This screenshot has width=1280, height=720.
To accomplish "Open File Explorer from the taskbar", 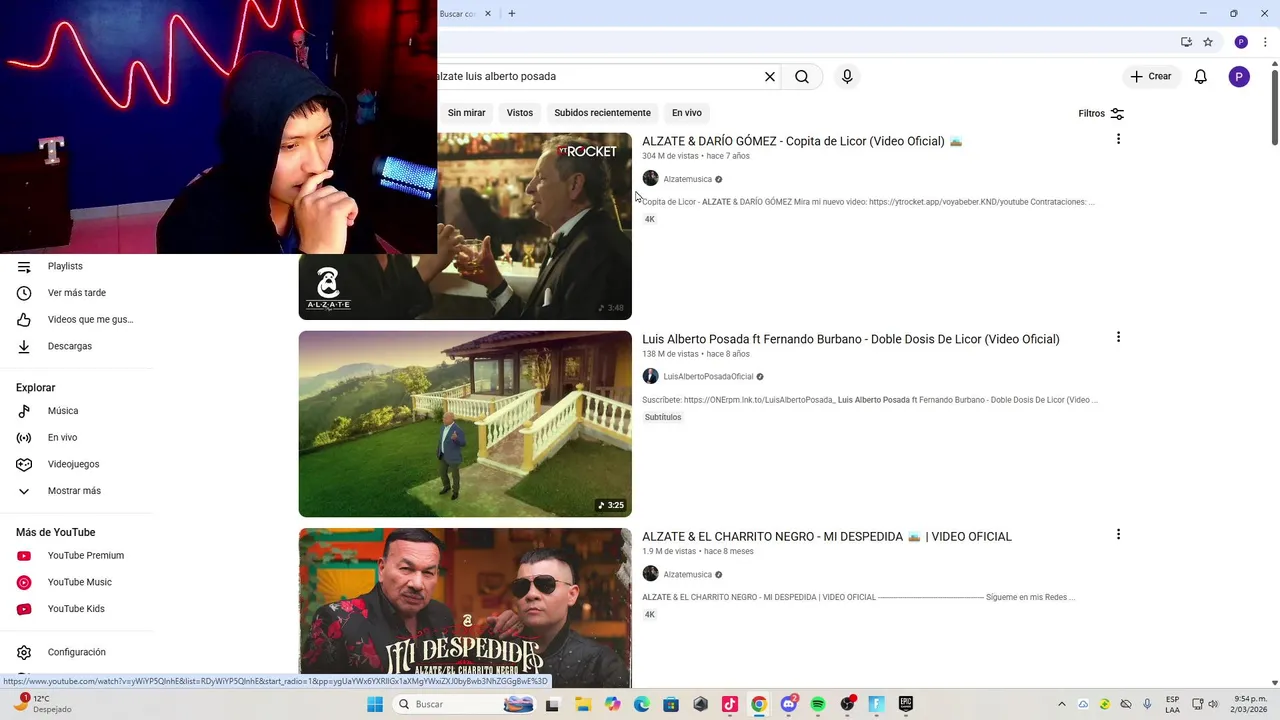I will [583, 704].
